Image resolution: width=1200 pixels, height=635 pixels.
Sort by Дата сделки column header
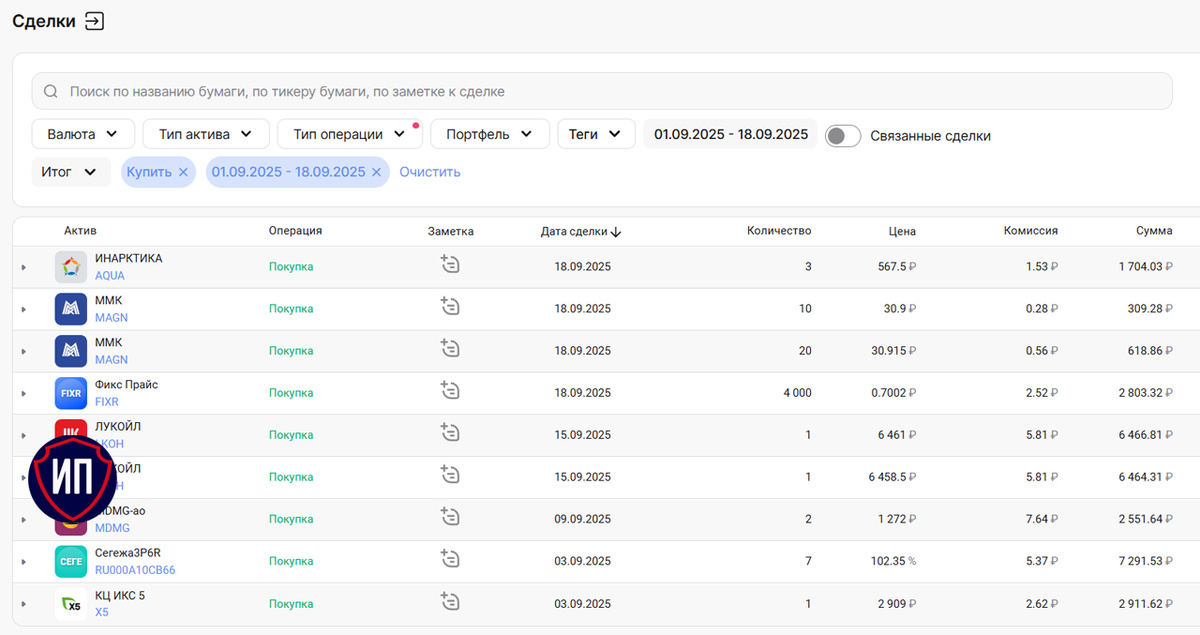pos(581,231)
